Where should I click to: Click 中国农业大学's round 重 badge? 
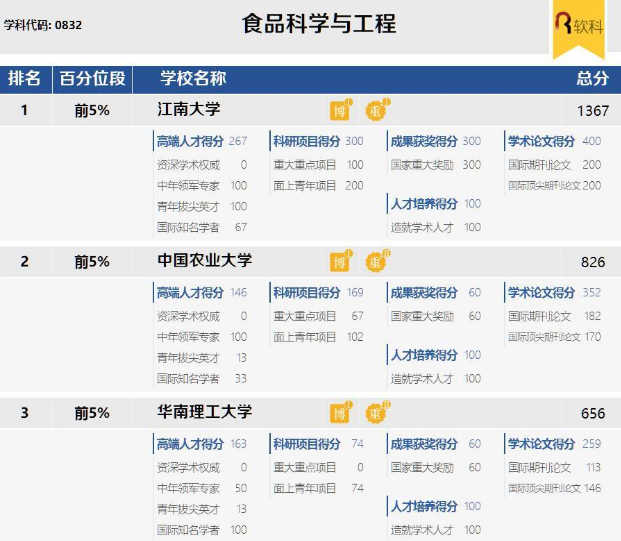pyautogui.click(x=375, y=262)
